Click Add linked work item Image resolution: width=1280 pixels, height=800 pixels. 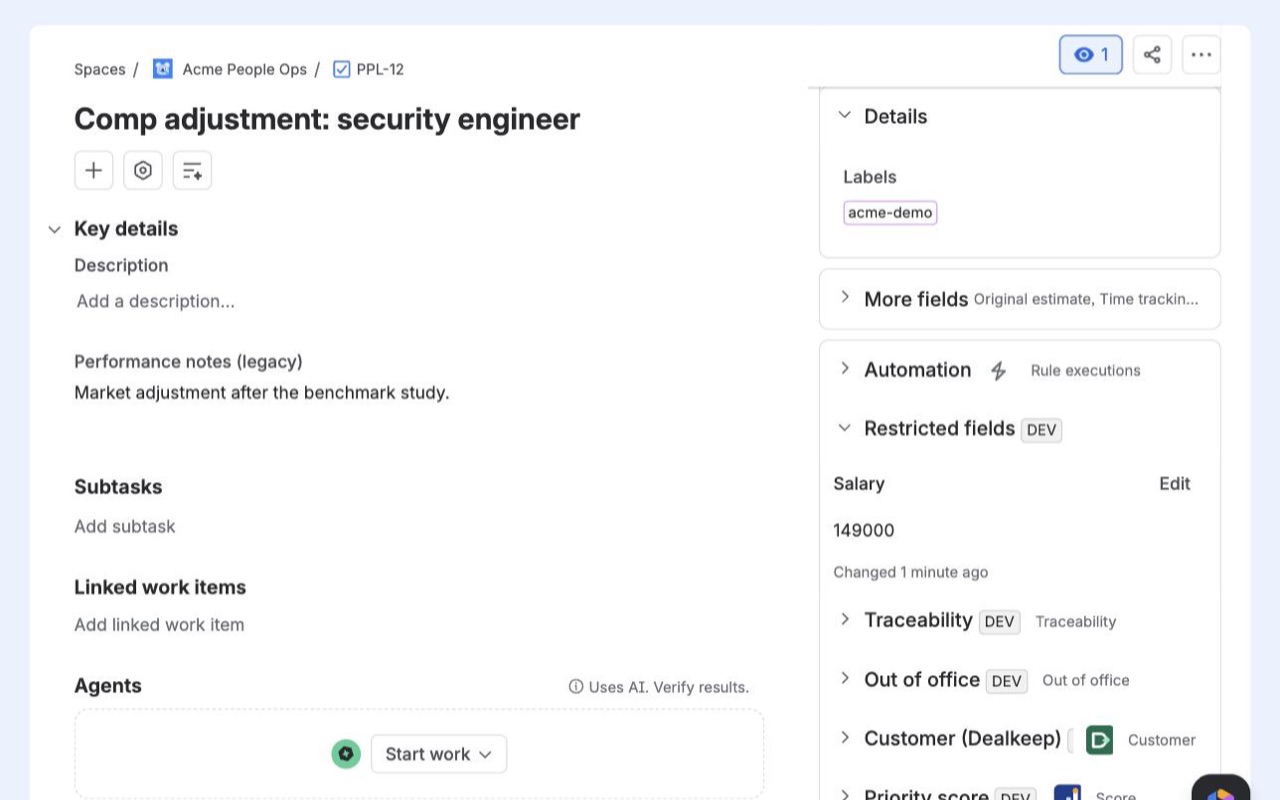point(159,625)
